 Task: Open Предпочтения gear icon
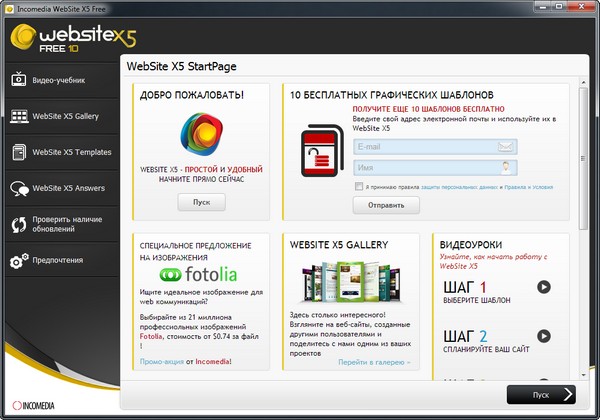[18, 261]
